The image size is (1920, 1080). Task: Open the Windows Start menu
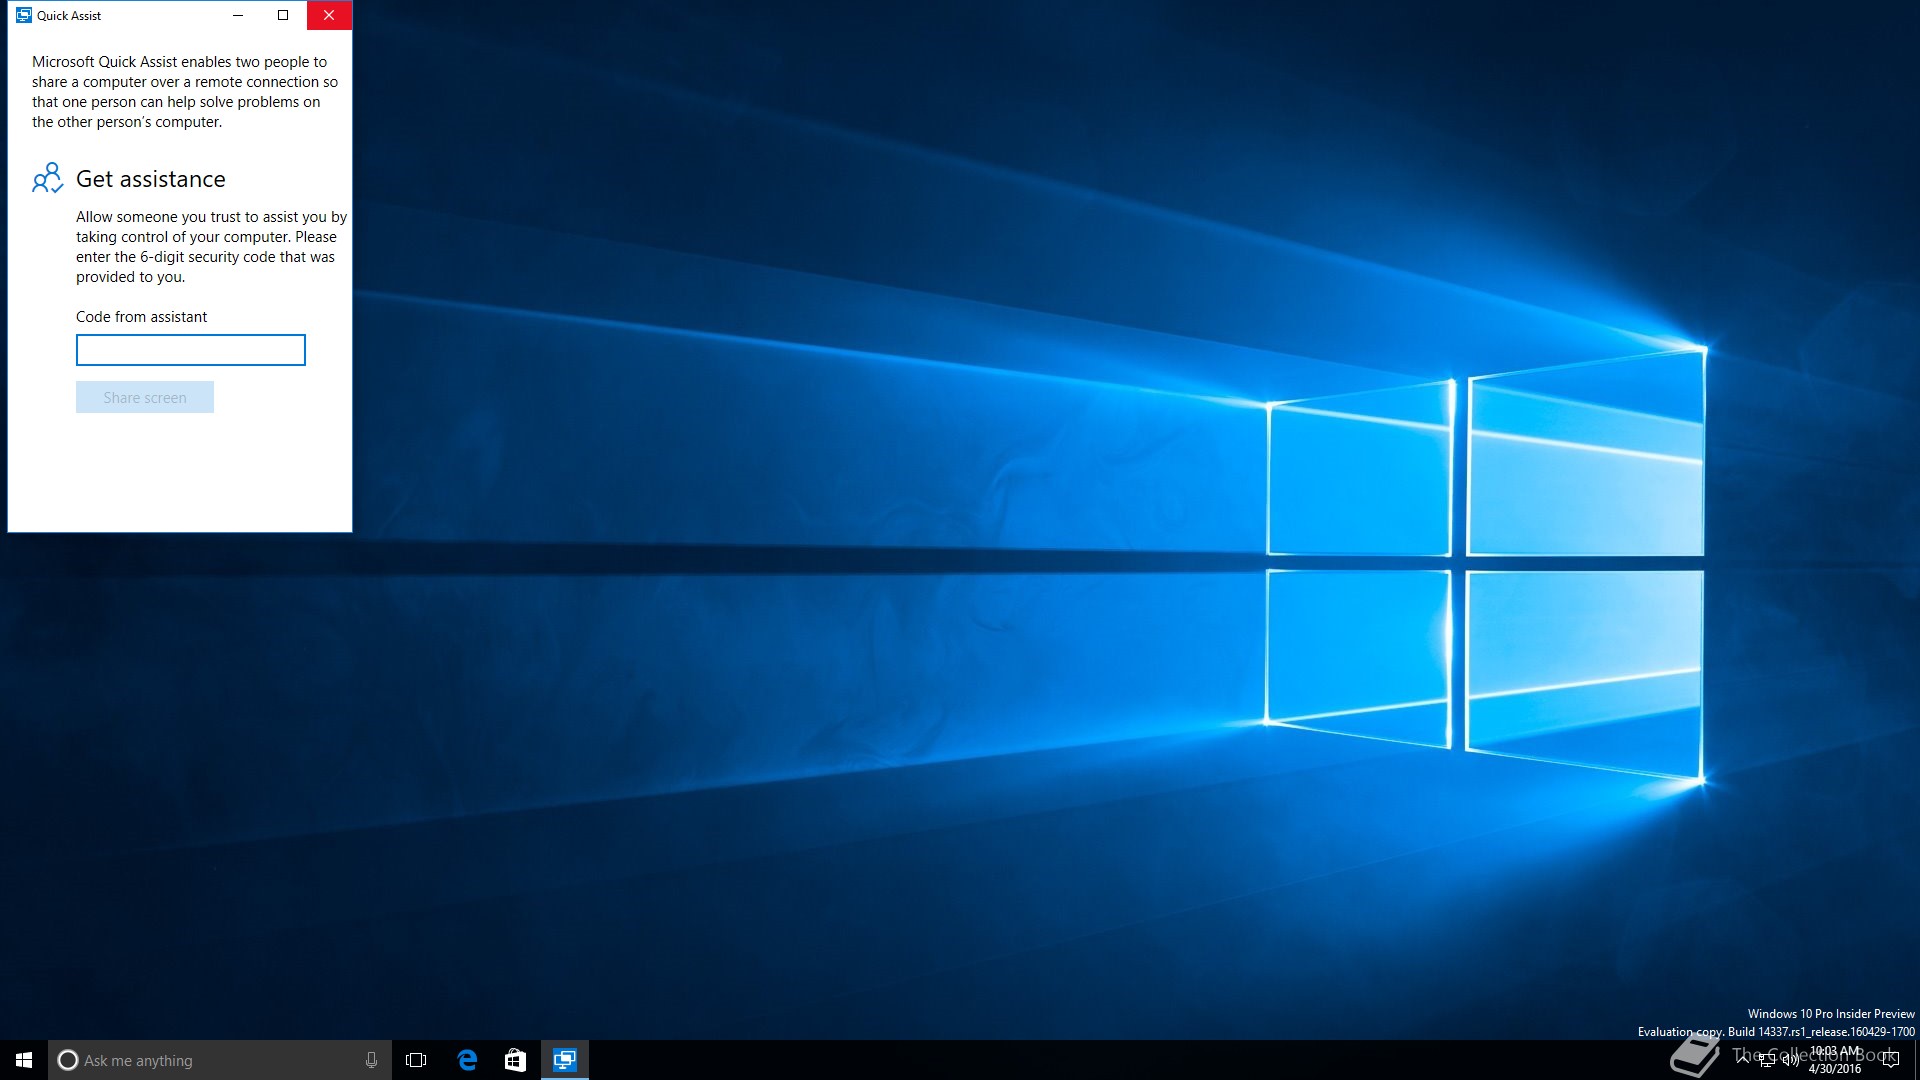pyautogui.click(x=24, y=1060)
